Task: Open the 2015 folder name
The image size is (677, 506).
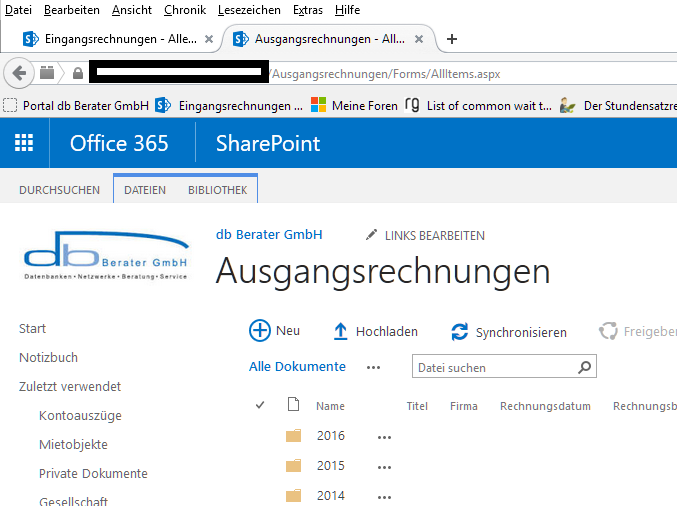Action: point(331,465)
